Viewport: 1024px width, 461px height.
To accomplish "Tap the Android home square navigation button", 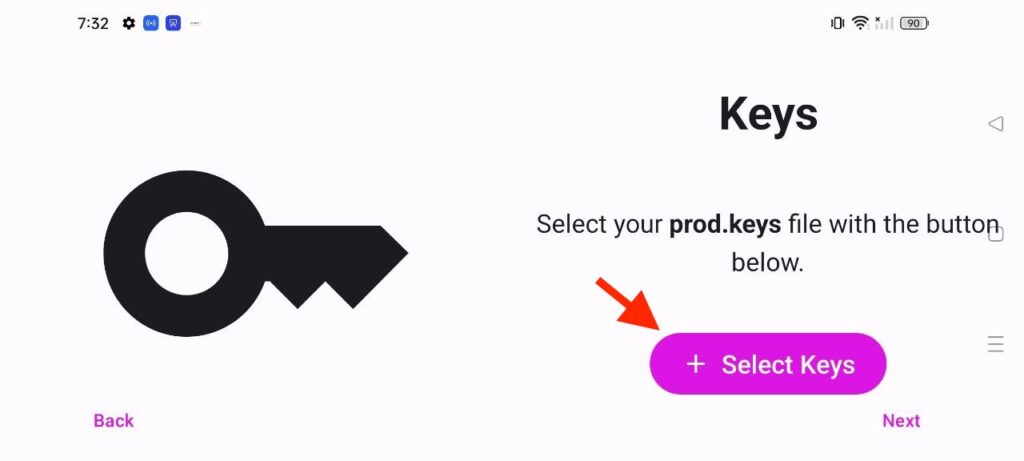I will [995, 233].
